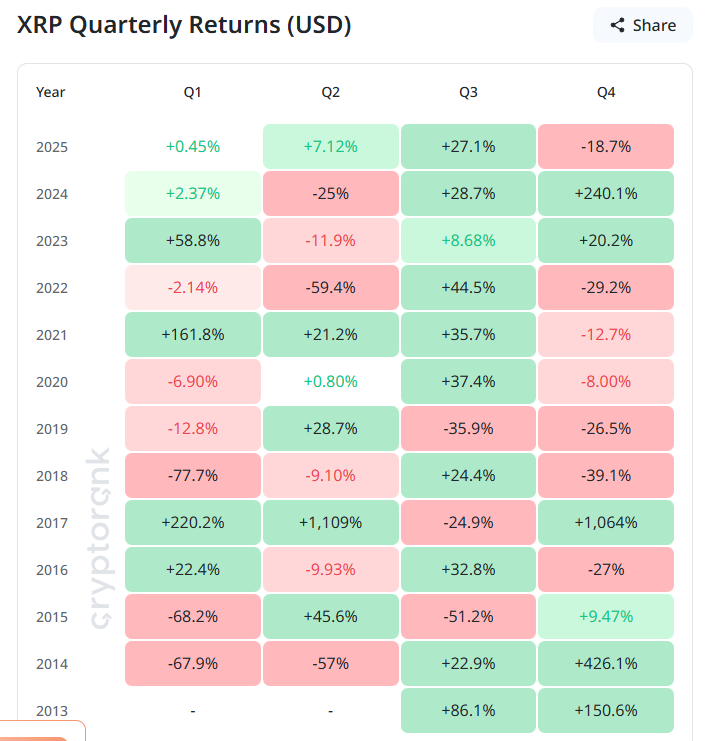710x741 pixels.
Task: Select the 2017 Q2 cell showing +1,109%
Action: (330, 522)
